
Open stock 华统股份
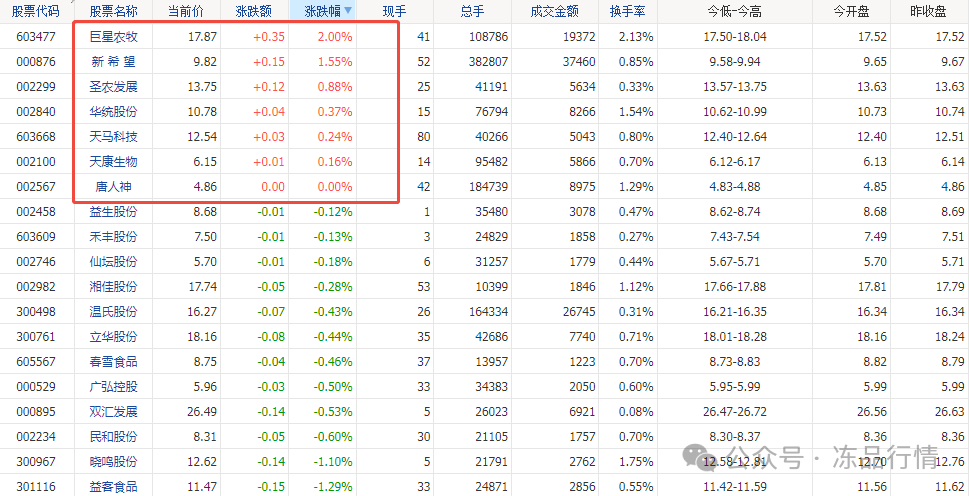(x=113, y=112)
